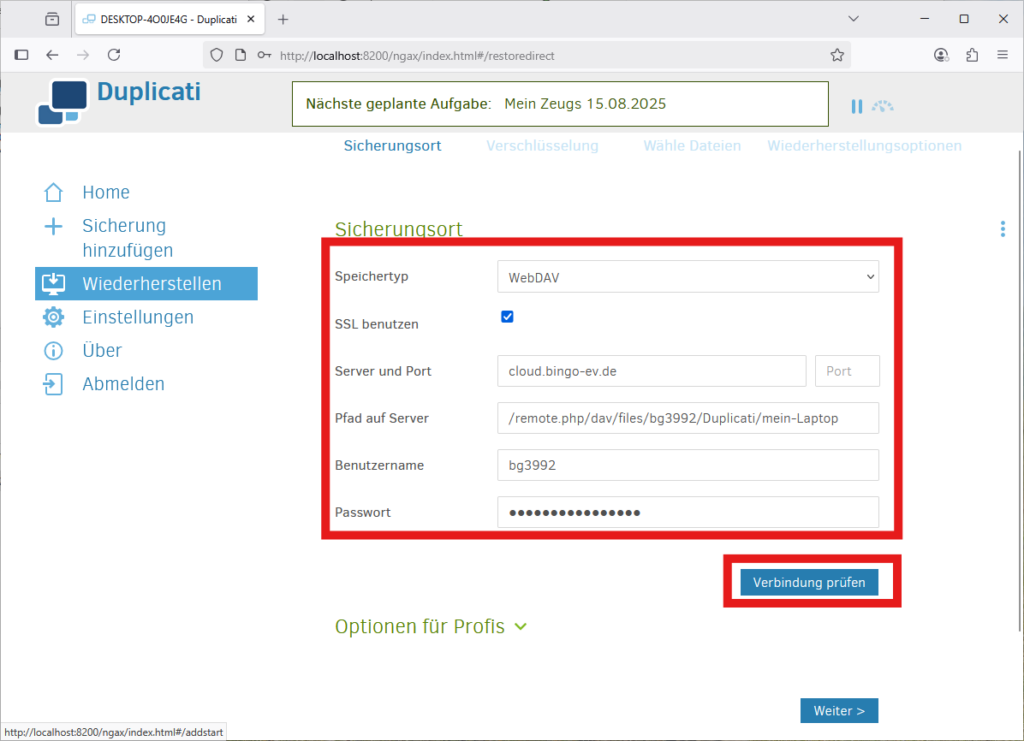Click the page vertical scrollbar

click(x=1019, y=392)
